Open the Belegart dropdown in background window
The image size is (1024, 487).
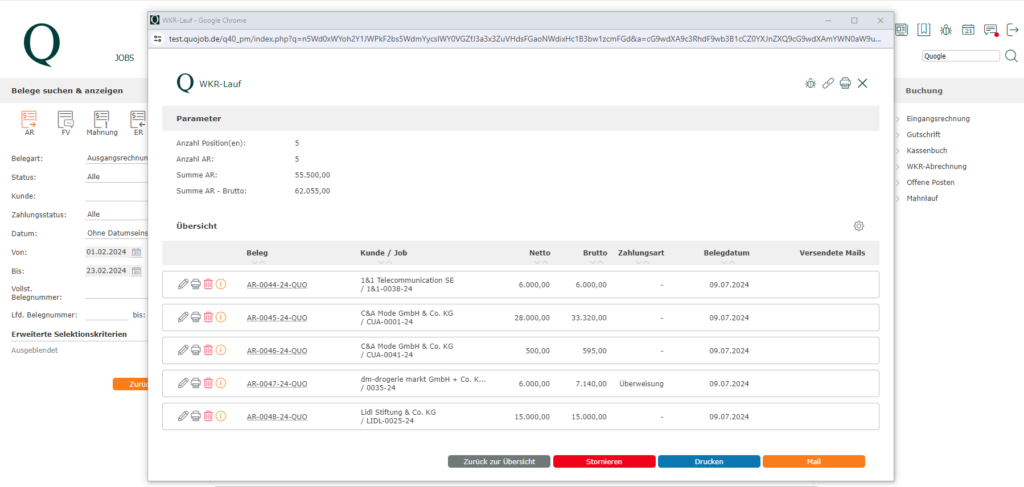click(x=117, y=158)
